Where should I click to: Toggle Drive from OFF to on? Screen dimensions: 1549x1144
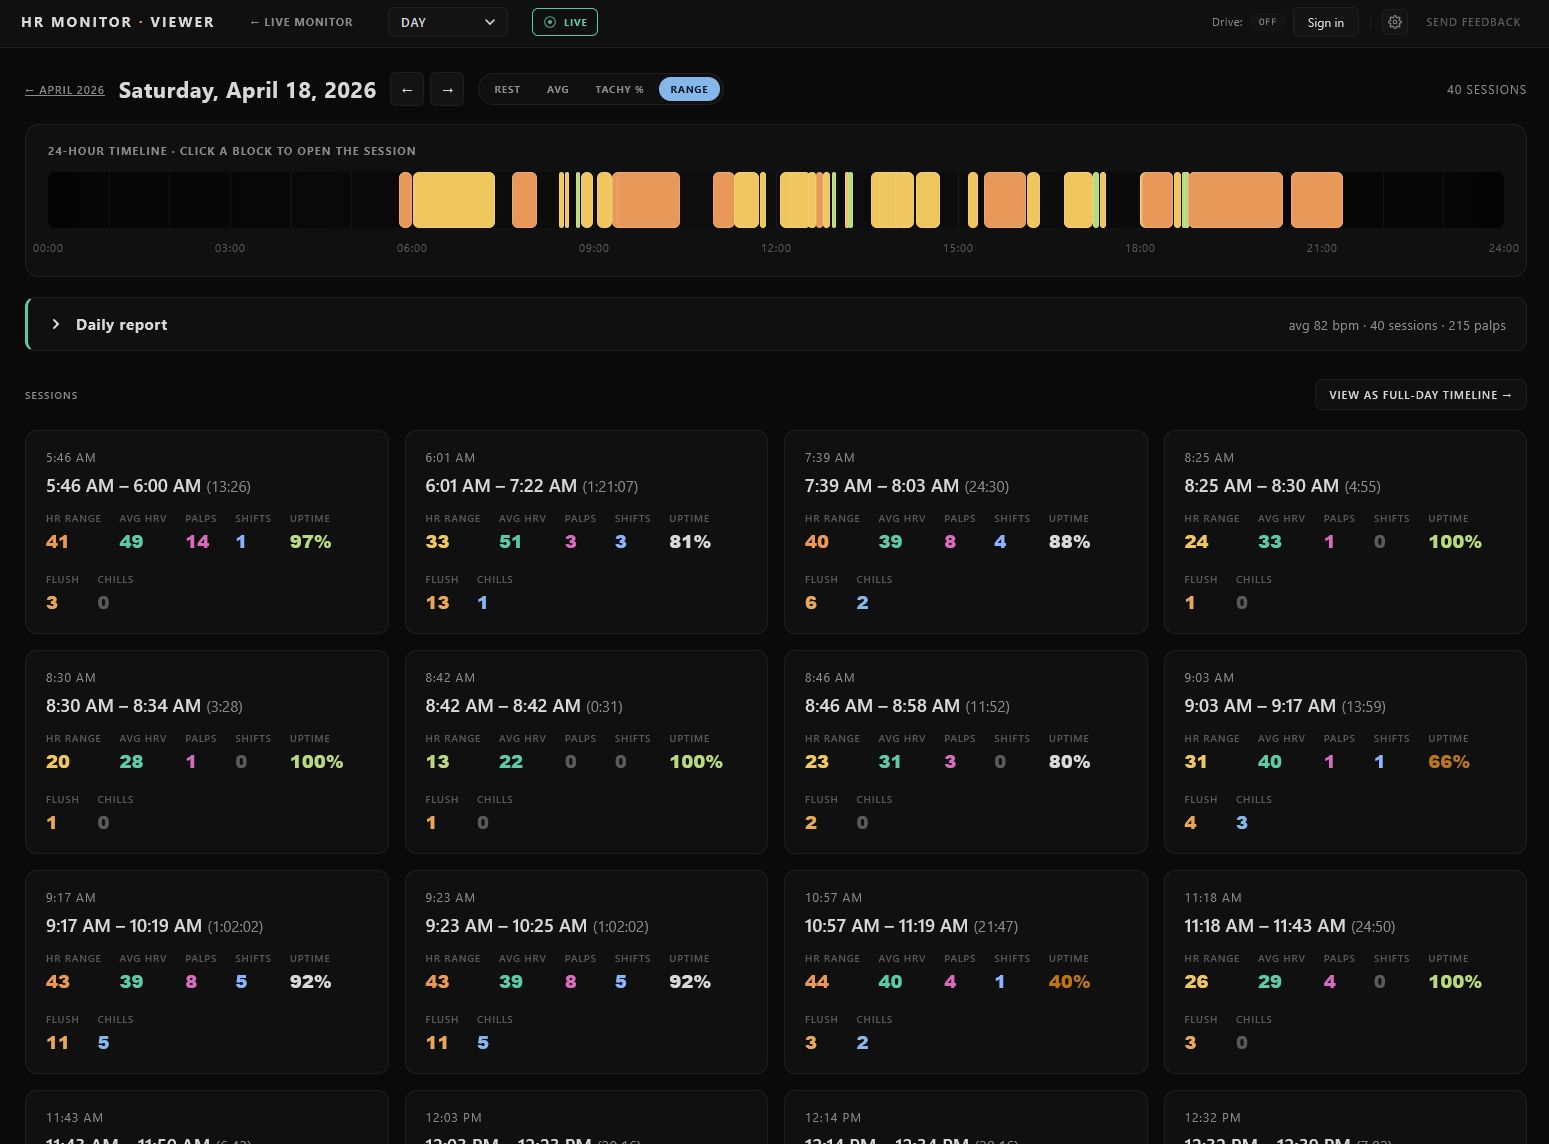pyautogui.click(x=1267, y=21)
